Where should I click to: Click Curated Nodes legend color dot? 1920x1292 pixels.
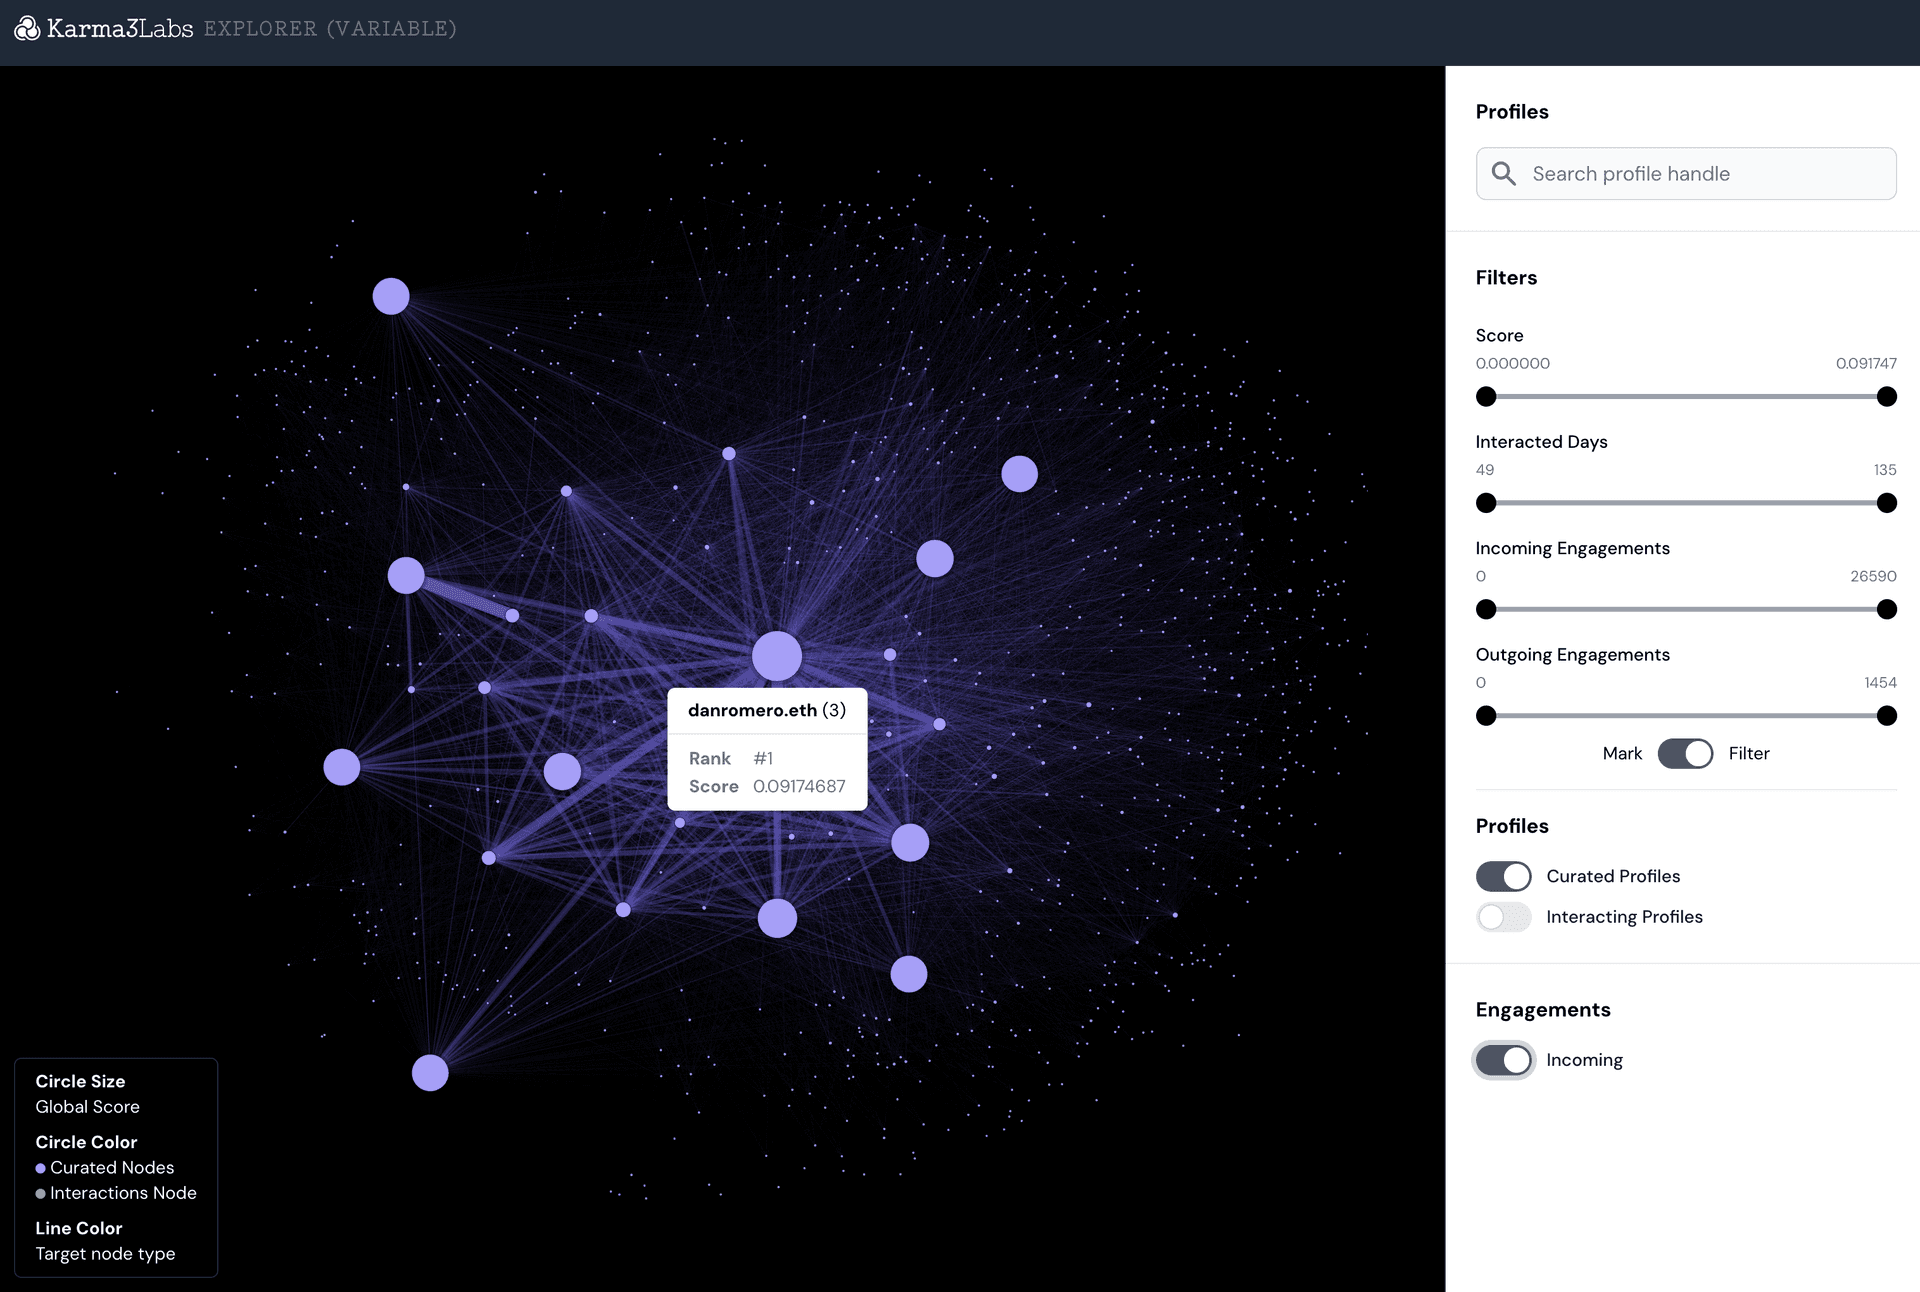(x=41, y=1168)
